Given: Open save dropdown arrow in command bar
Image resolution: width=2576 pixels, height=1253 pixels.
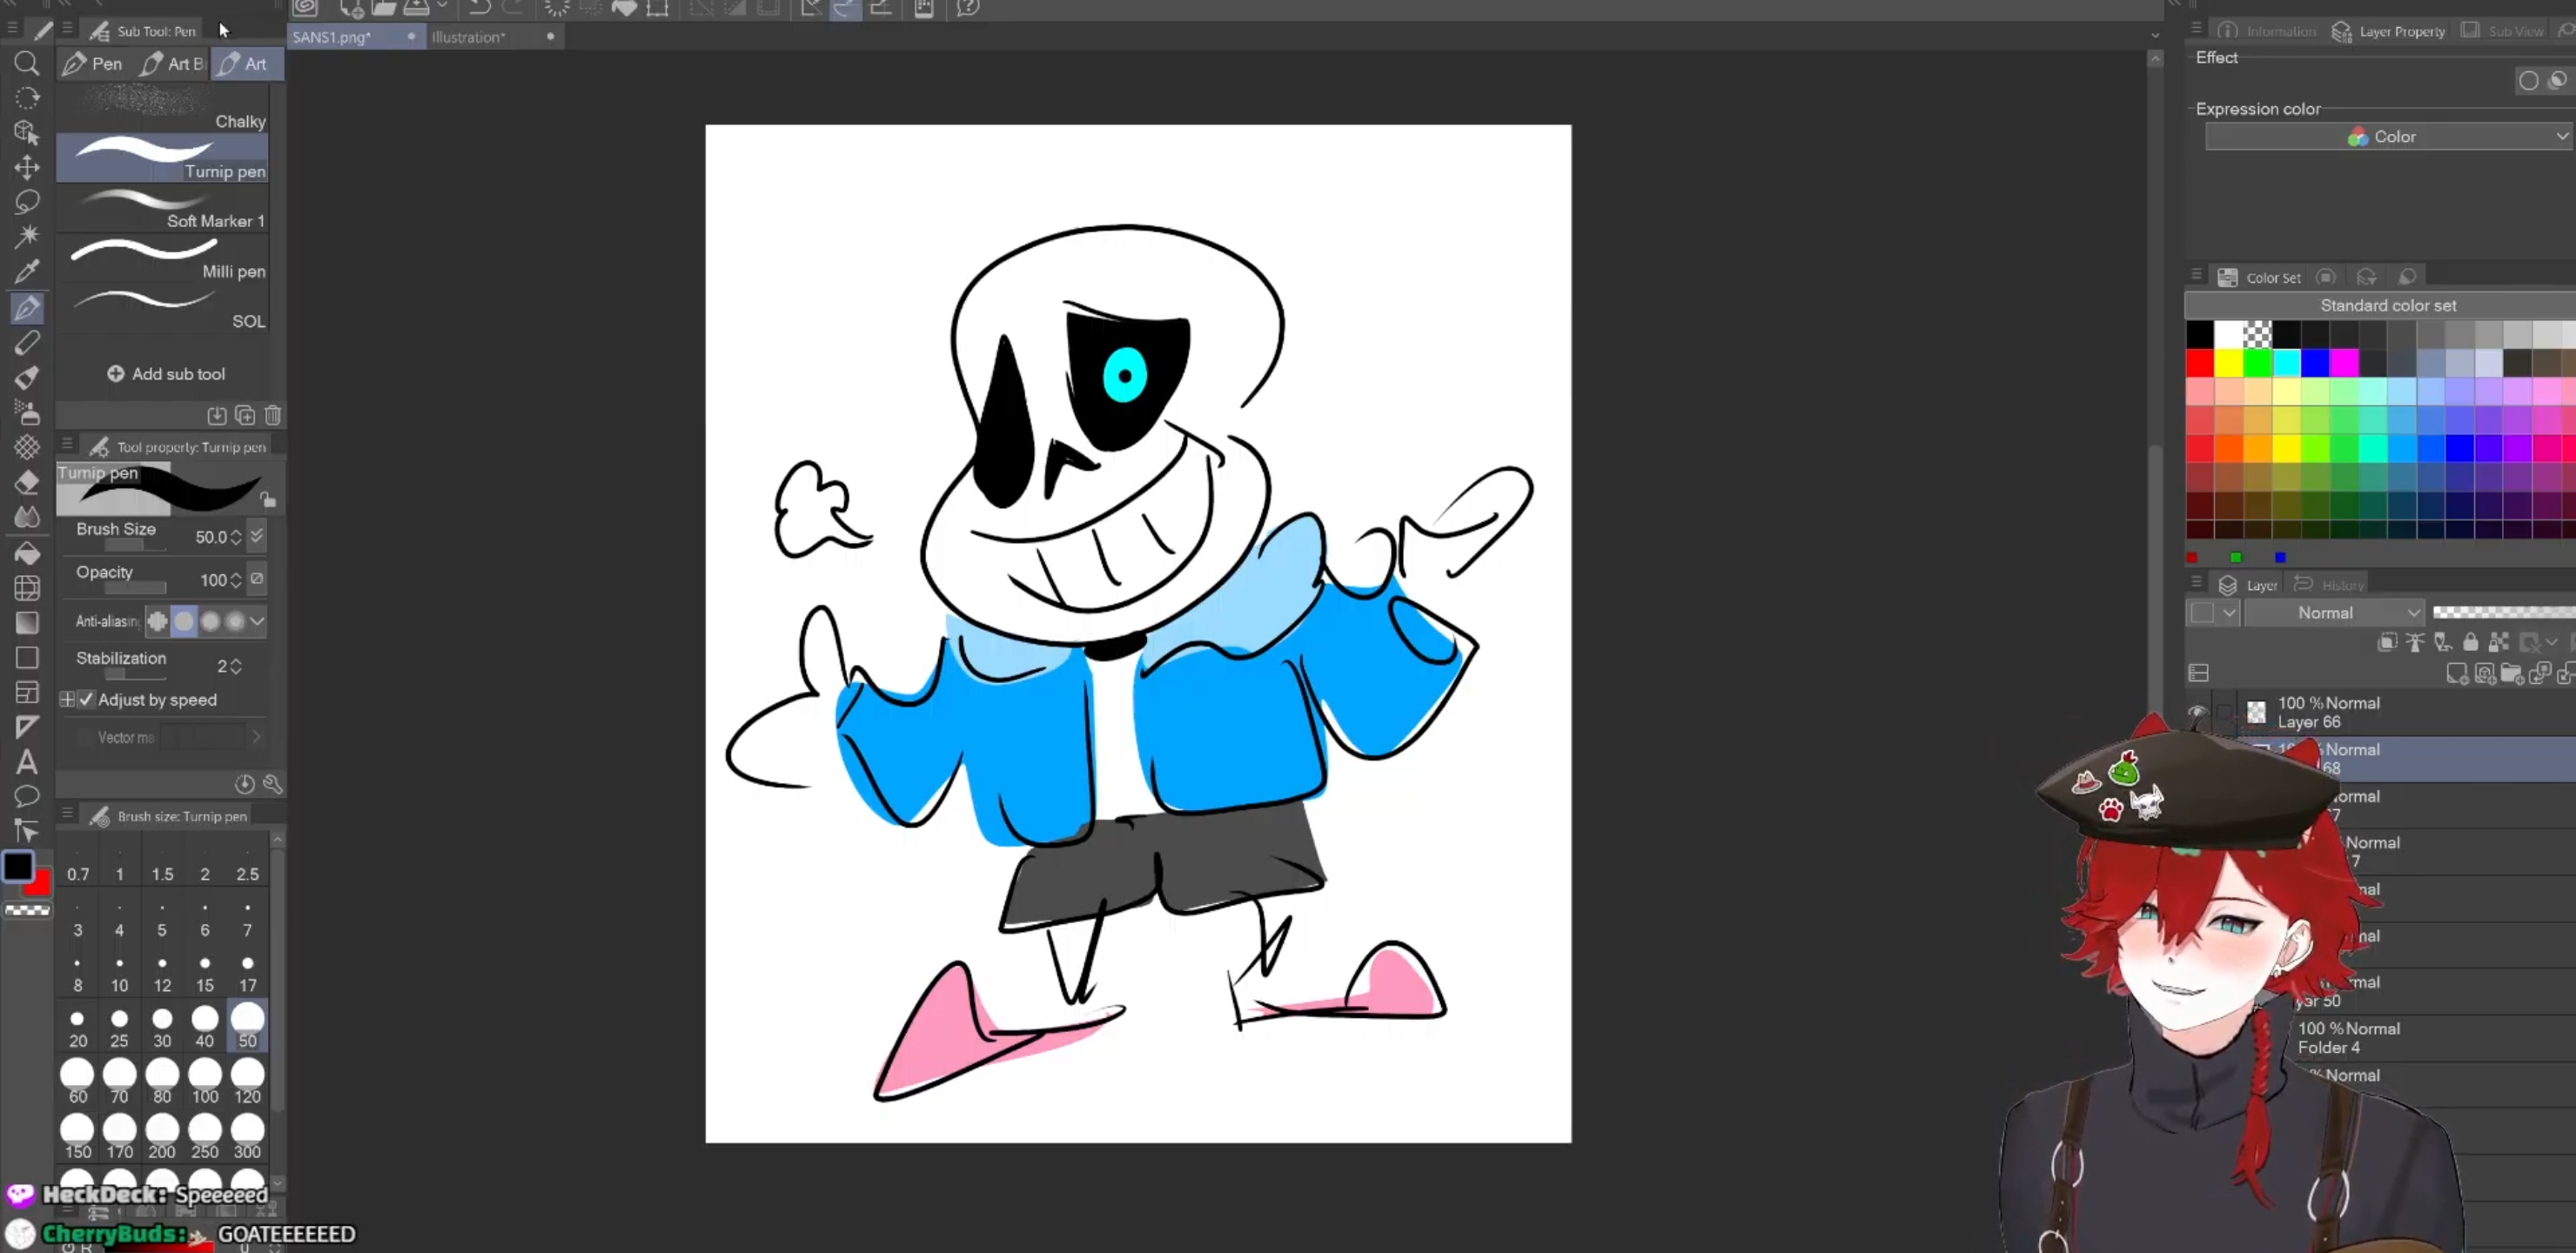Looking at the screenshot, I should click(442, 7).
